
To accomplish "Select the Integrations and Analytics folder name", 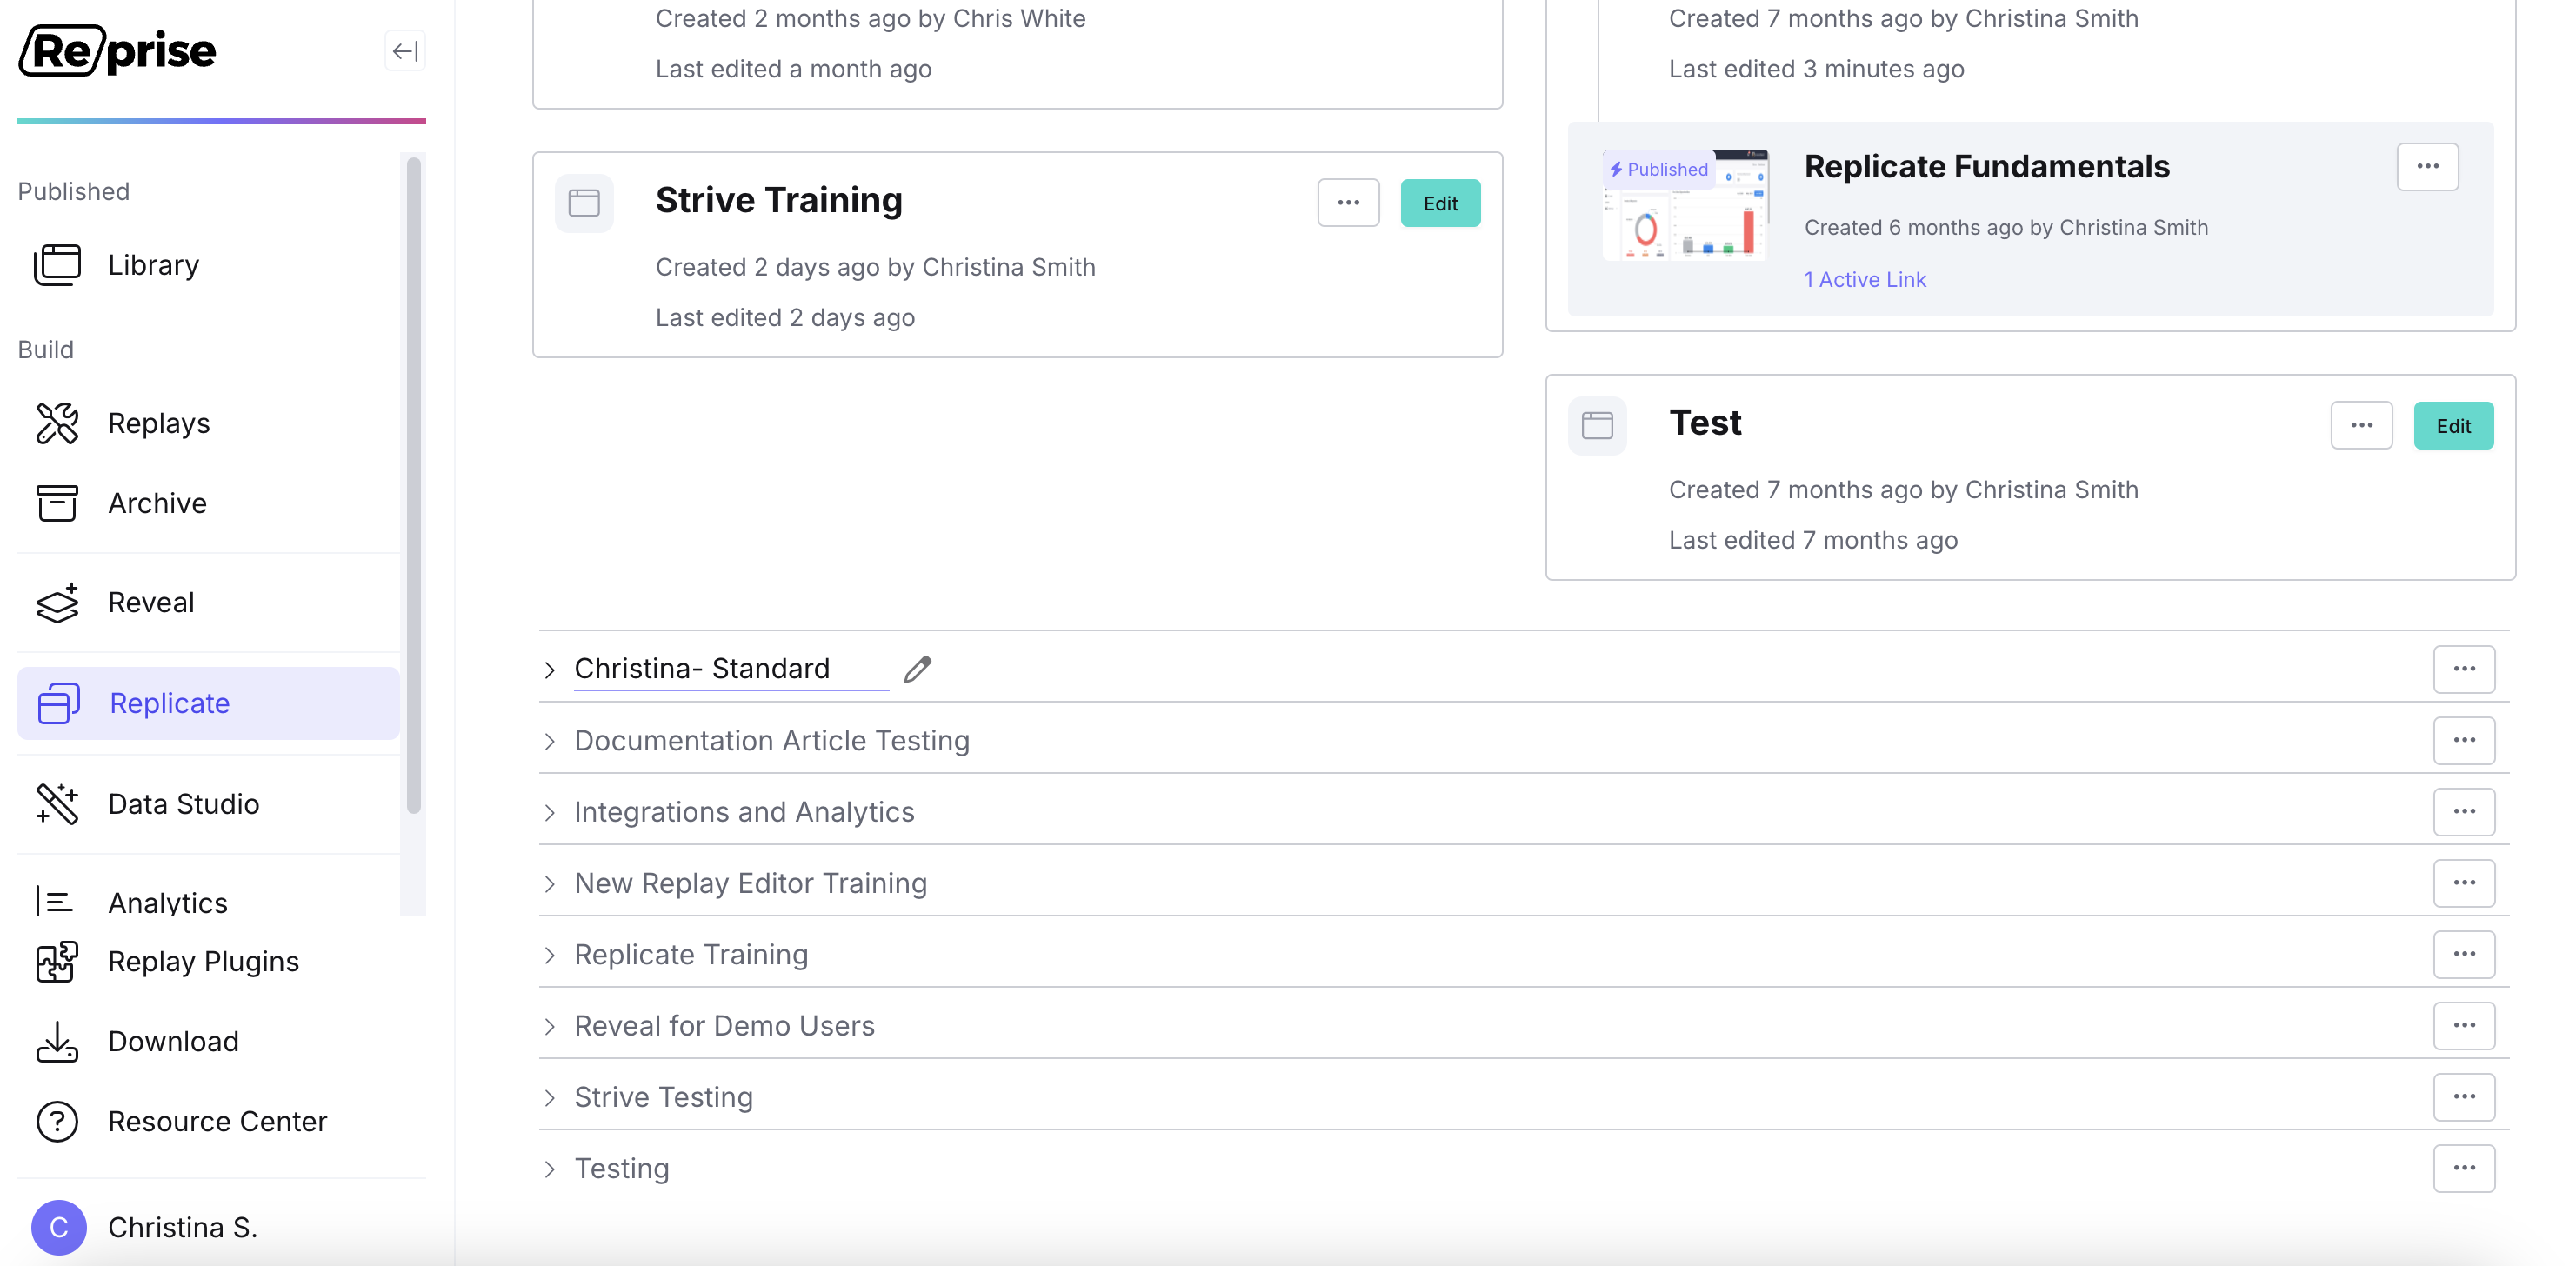I will [744, 812].
